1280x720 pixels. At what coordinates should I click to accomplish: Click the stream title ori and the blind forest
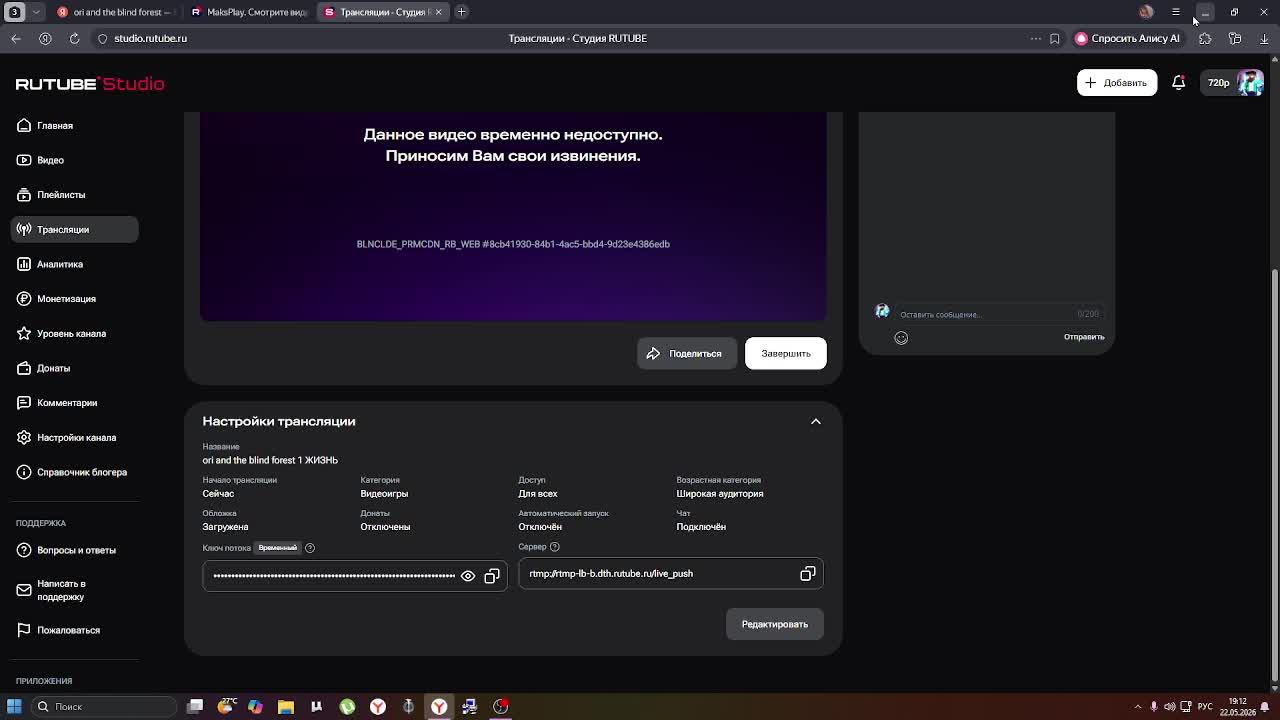[270, 460]
